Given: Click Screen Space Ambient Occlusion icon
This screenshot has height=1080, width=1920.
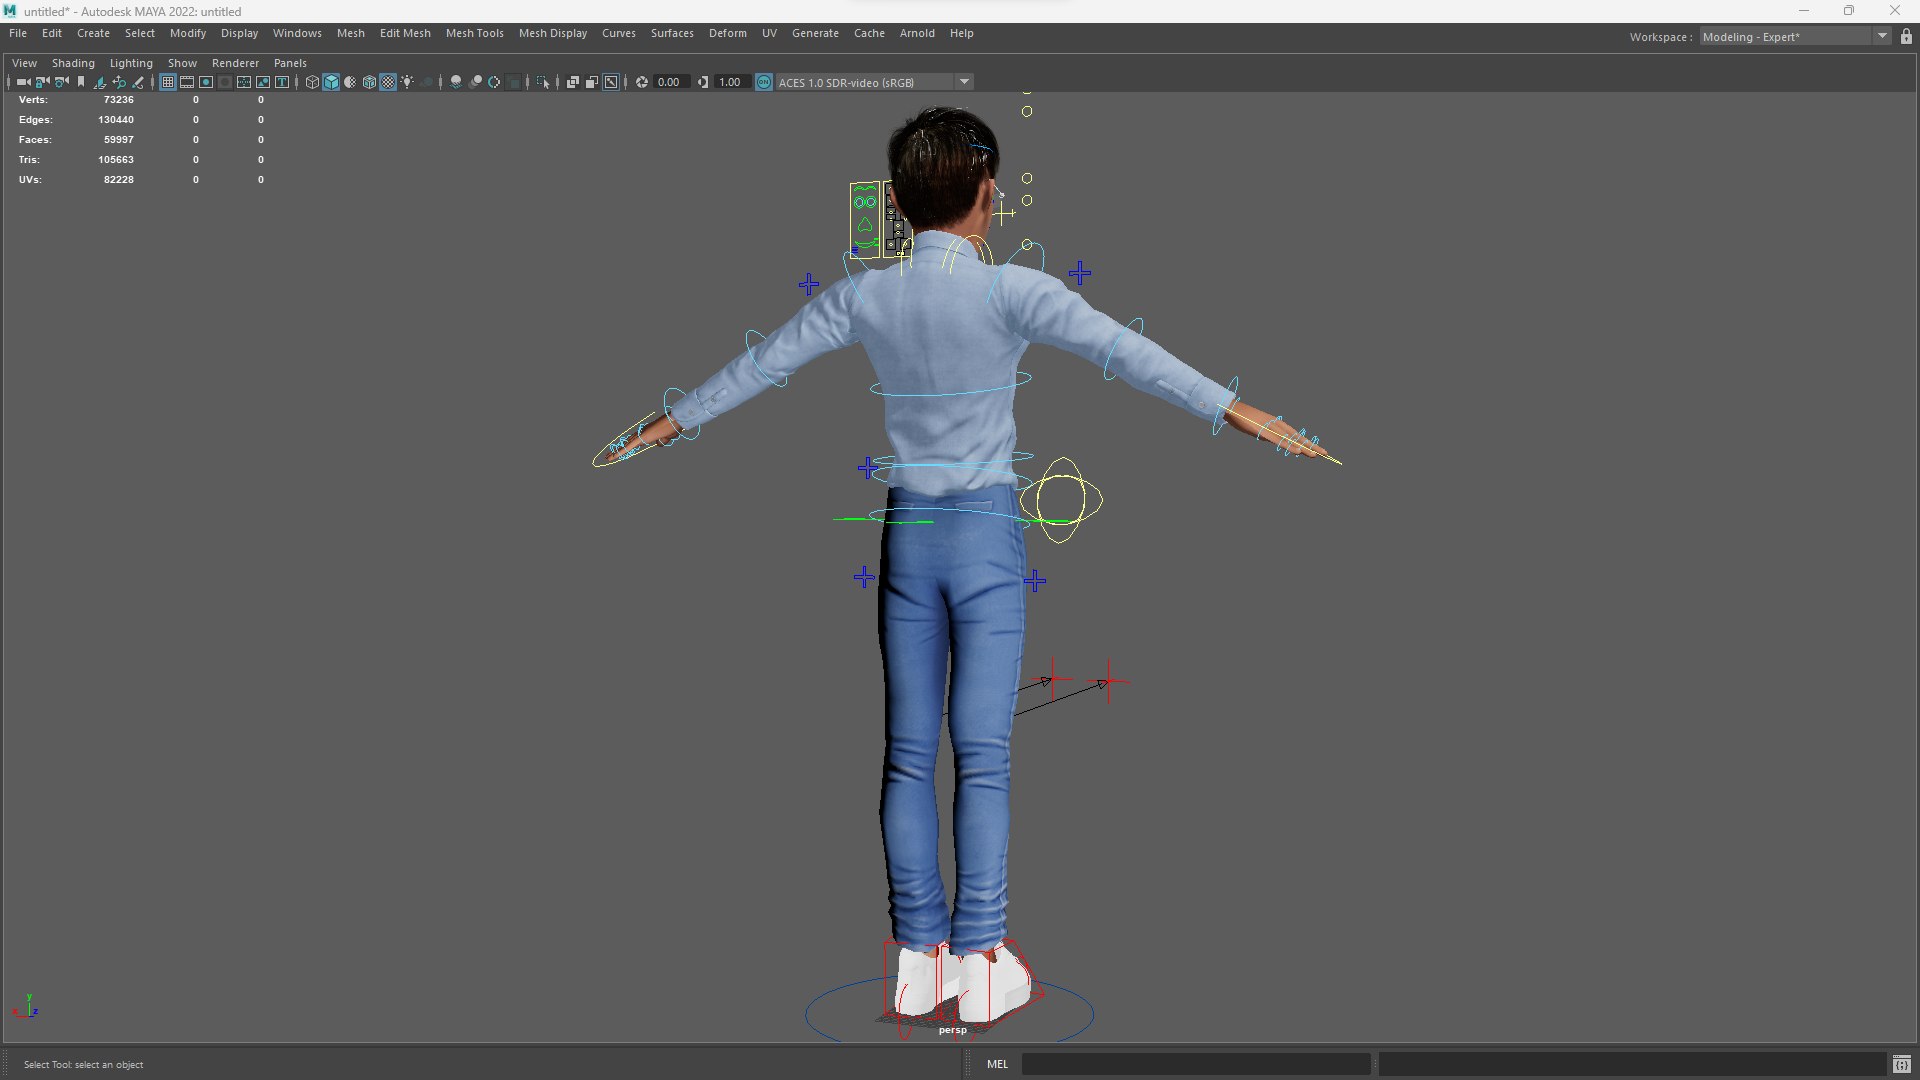Looking at the screenshot, I should [x=456, y=82].
